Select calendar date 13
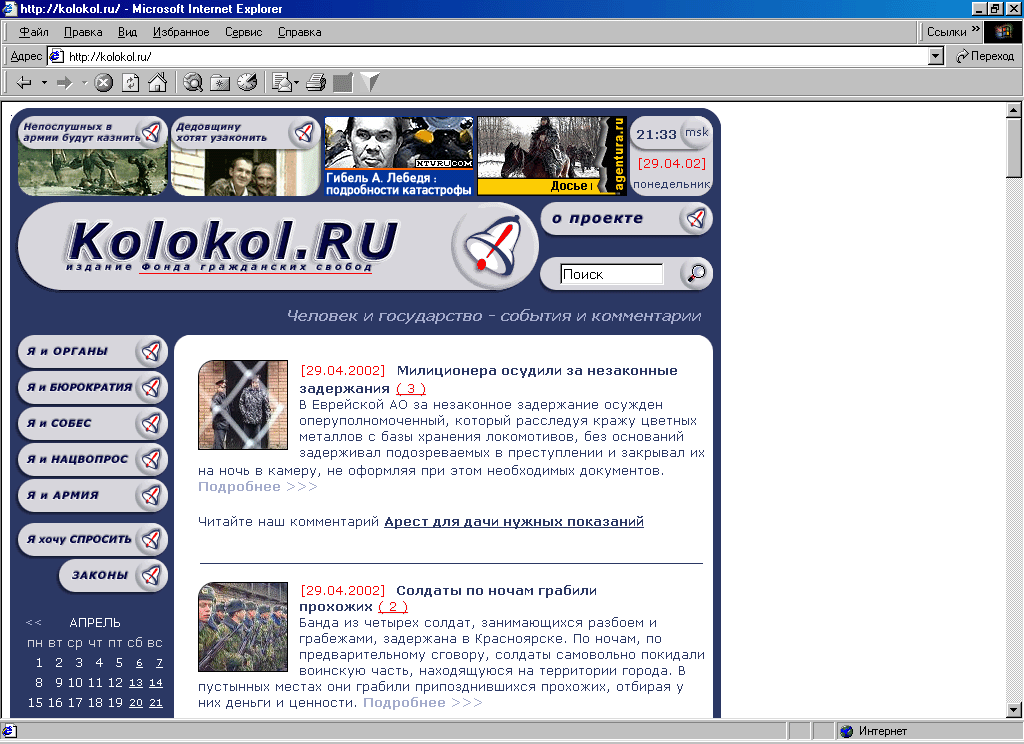The height and width of the screenshot is (744, 1024). pos(136,683)
